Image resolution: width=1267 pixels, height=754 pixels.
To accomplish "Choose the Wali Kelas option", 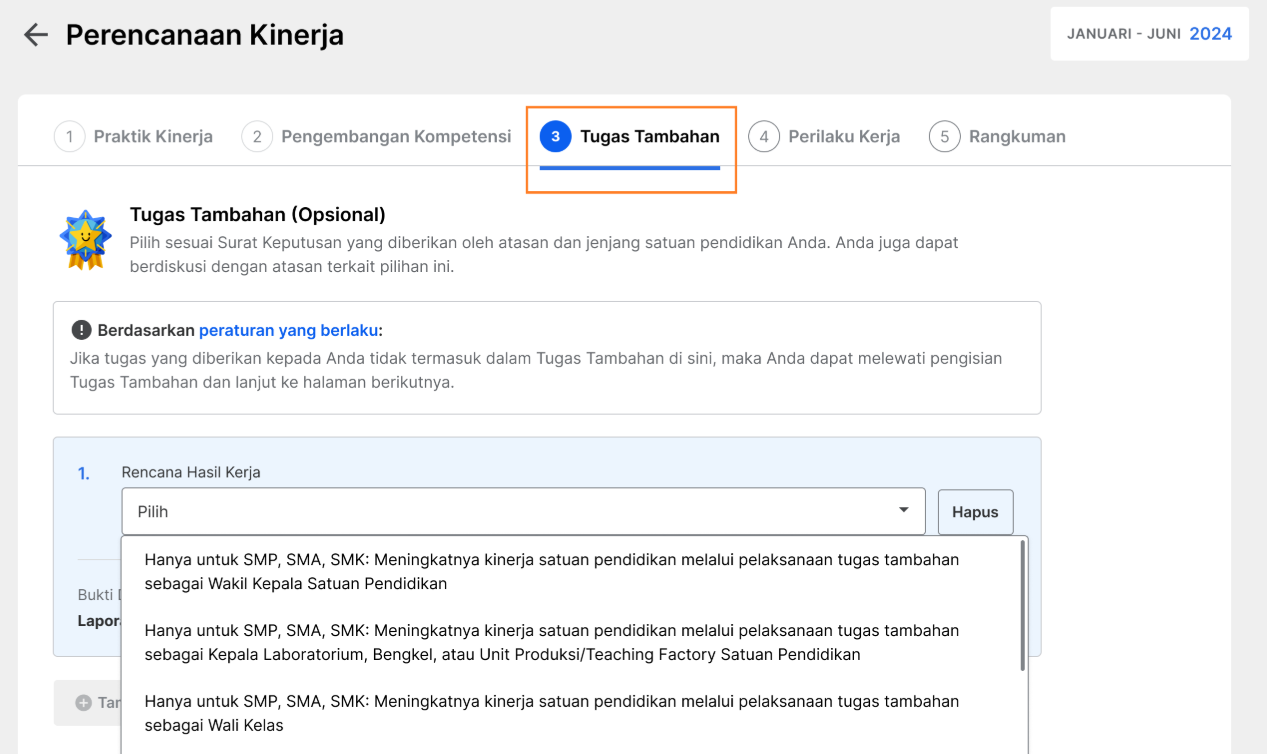I will point(572,714).
